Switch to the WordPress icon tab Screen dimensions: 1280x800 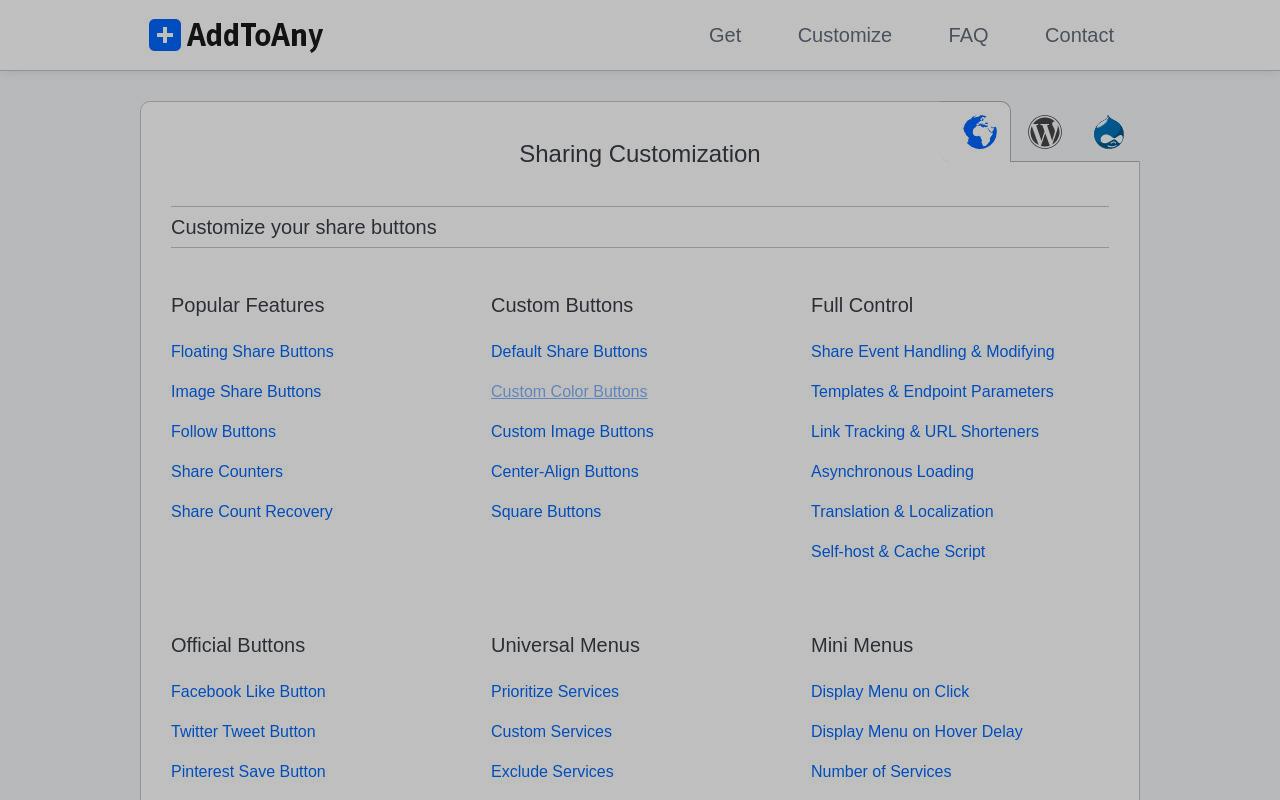point(1045,132)
